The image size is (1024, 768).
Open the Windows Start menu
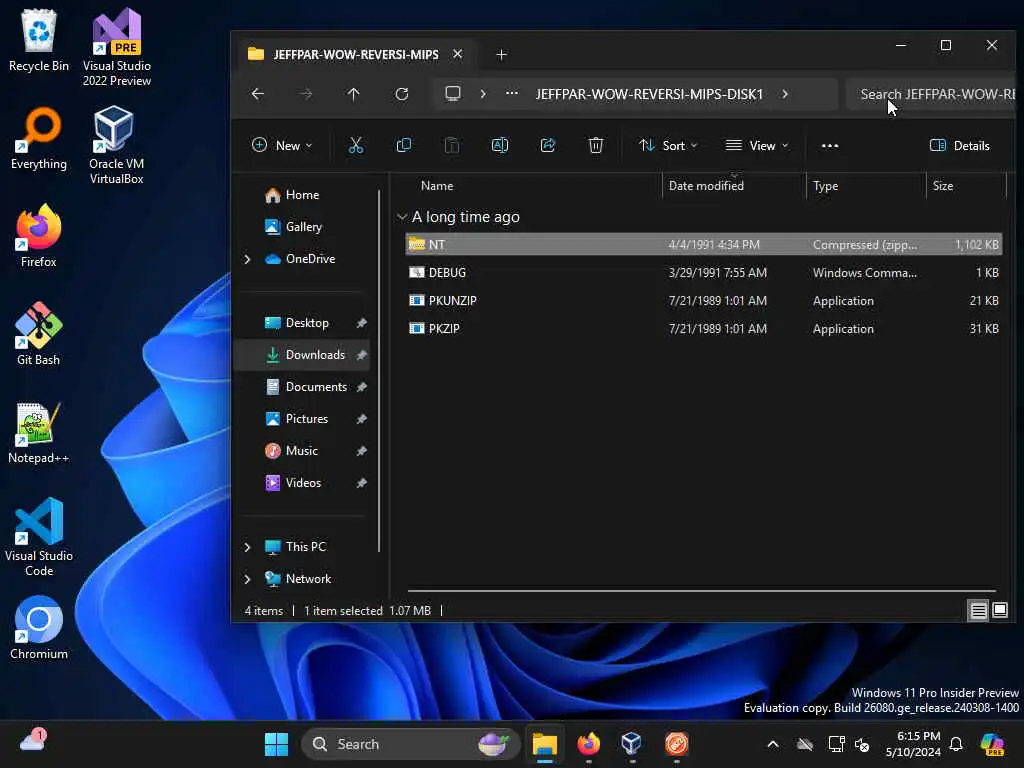tap(276, 744)
